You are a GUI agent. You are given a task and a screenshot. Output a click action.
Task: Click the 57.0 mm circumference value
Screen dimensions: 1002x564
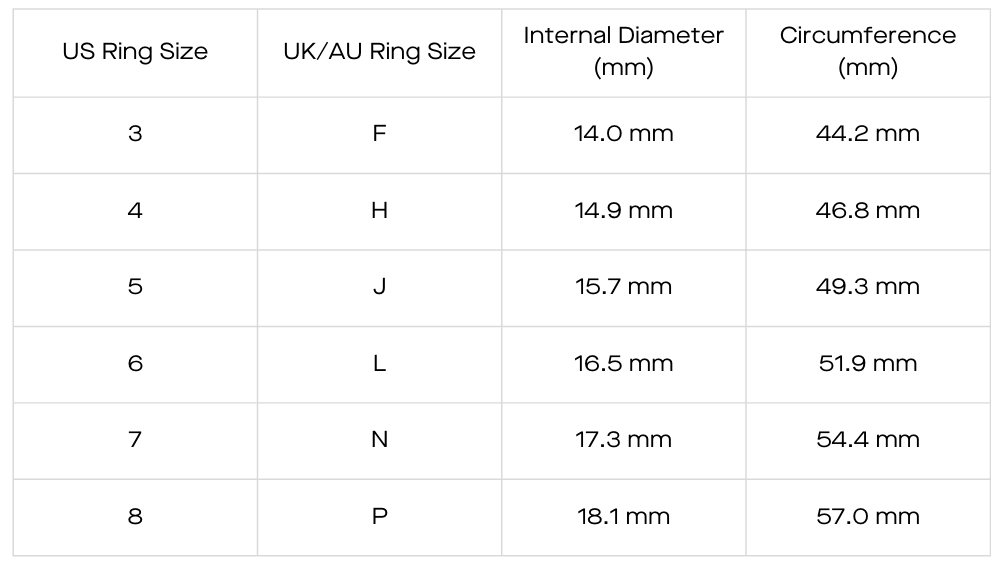tap(868, 517)
